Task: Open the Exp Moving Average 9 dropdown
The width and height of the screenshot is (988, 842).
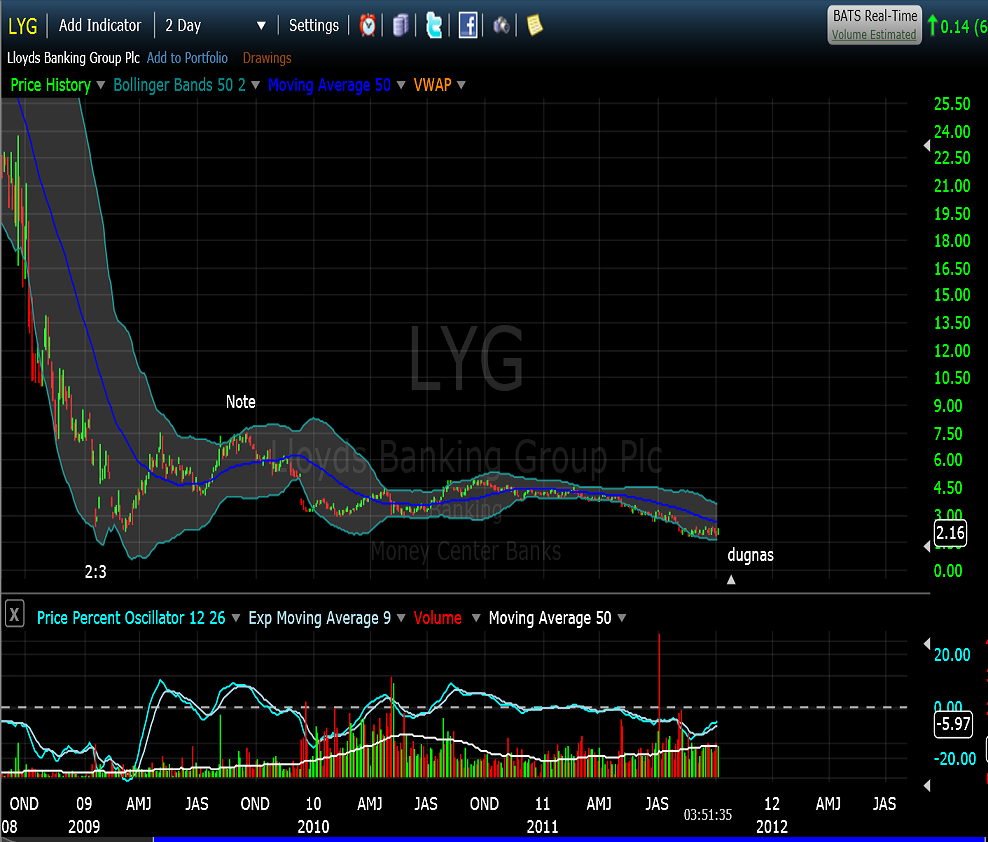Action: pyautogui.click(x=401, y=618)
